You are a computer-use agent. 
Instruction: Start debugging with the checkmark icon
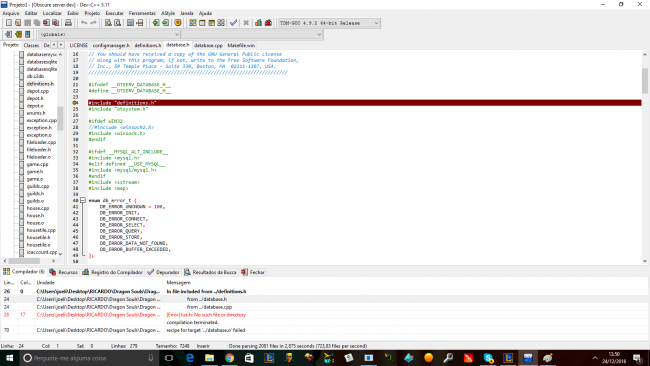point(233,23)
